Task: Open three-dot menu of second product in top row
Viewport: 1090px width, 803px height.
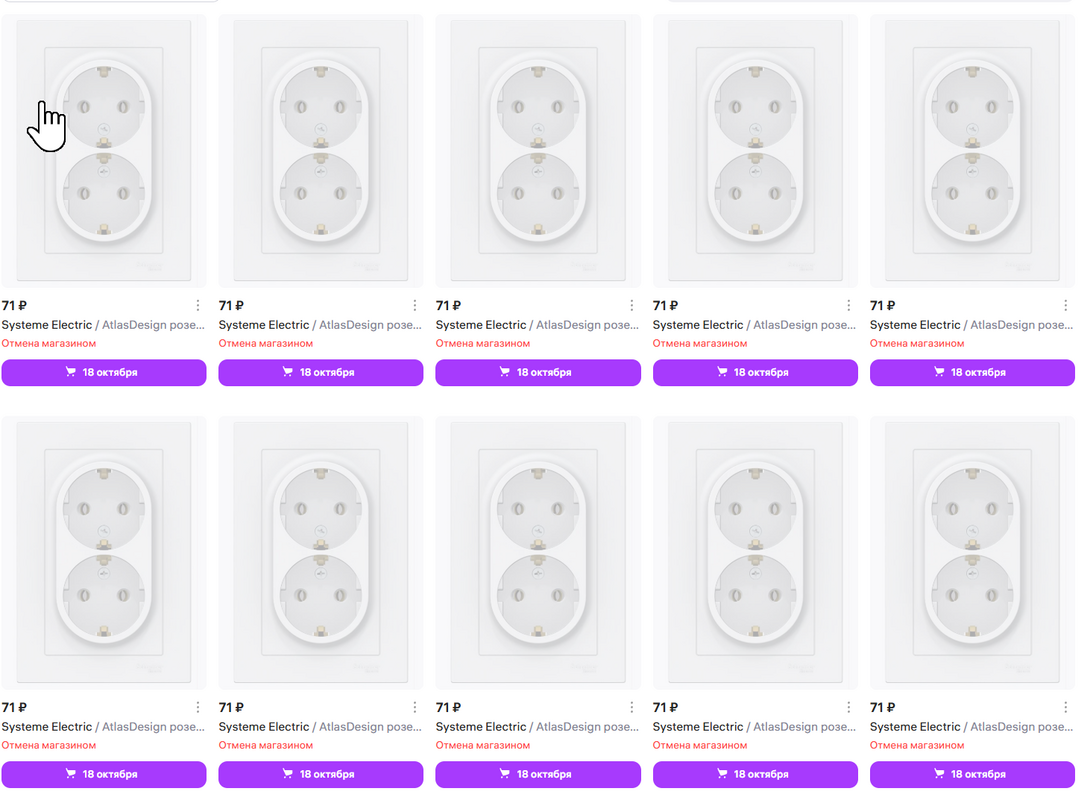Action: (415, 306)
